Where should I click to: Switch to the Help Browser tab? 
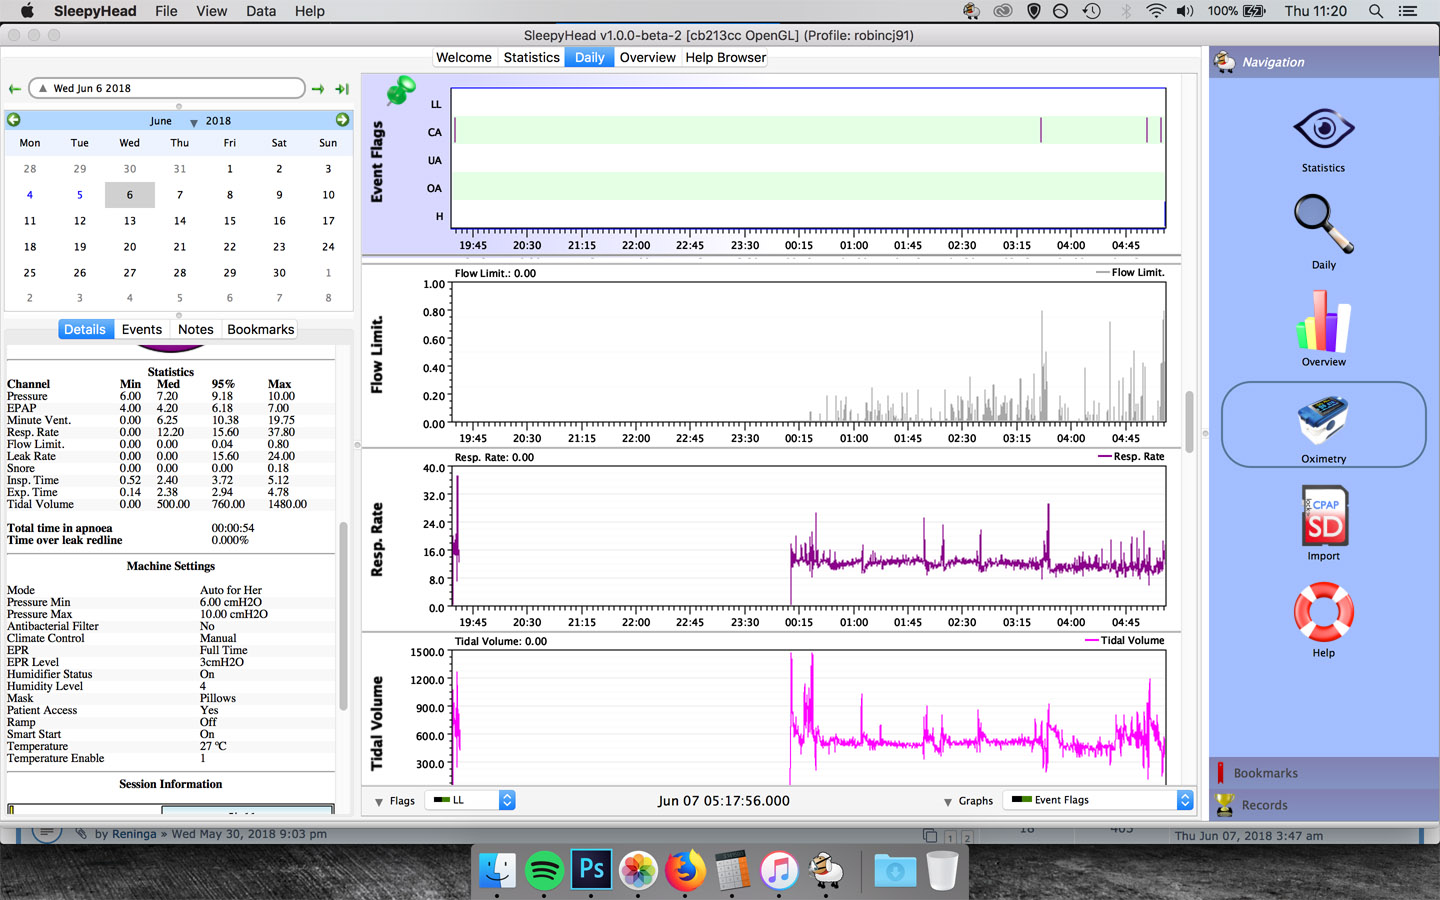[726, 57]
